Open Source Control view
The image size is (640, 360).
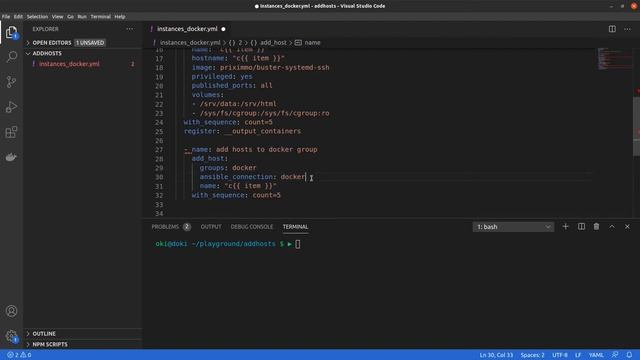(x=11, y=82)
